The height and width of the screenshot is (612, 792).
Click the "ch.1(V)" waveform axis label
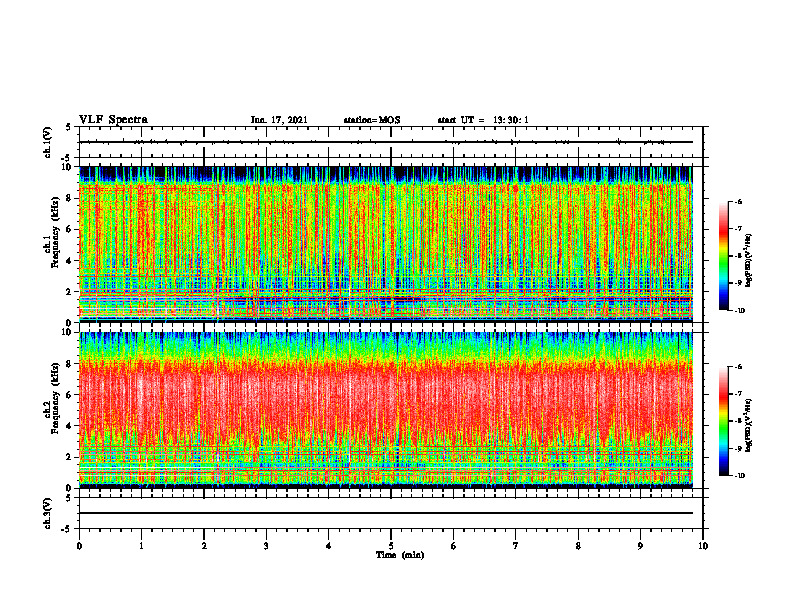(x=48, y=142)
